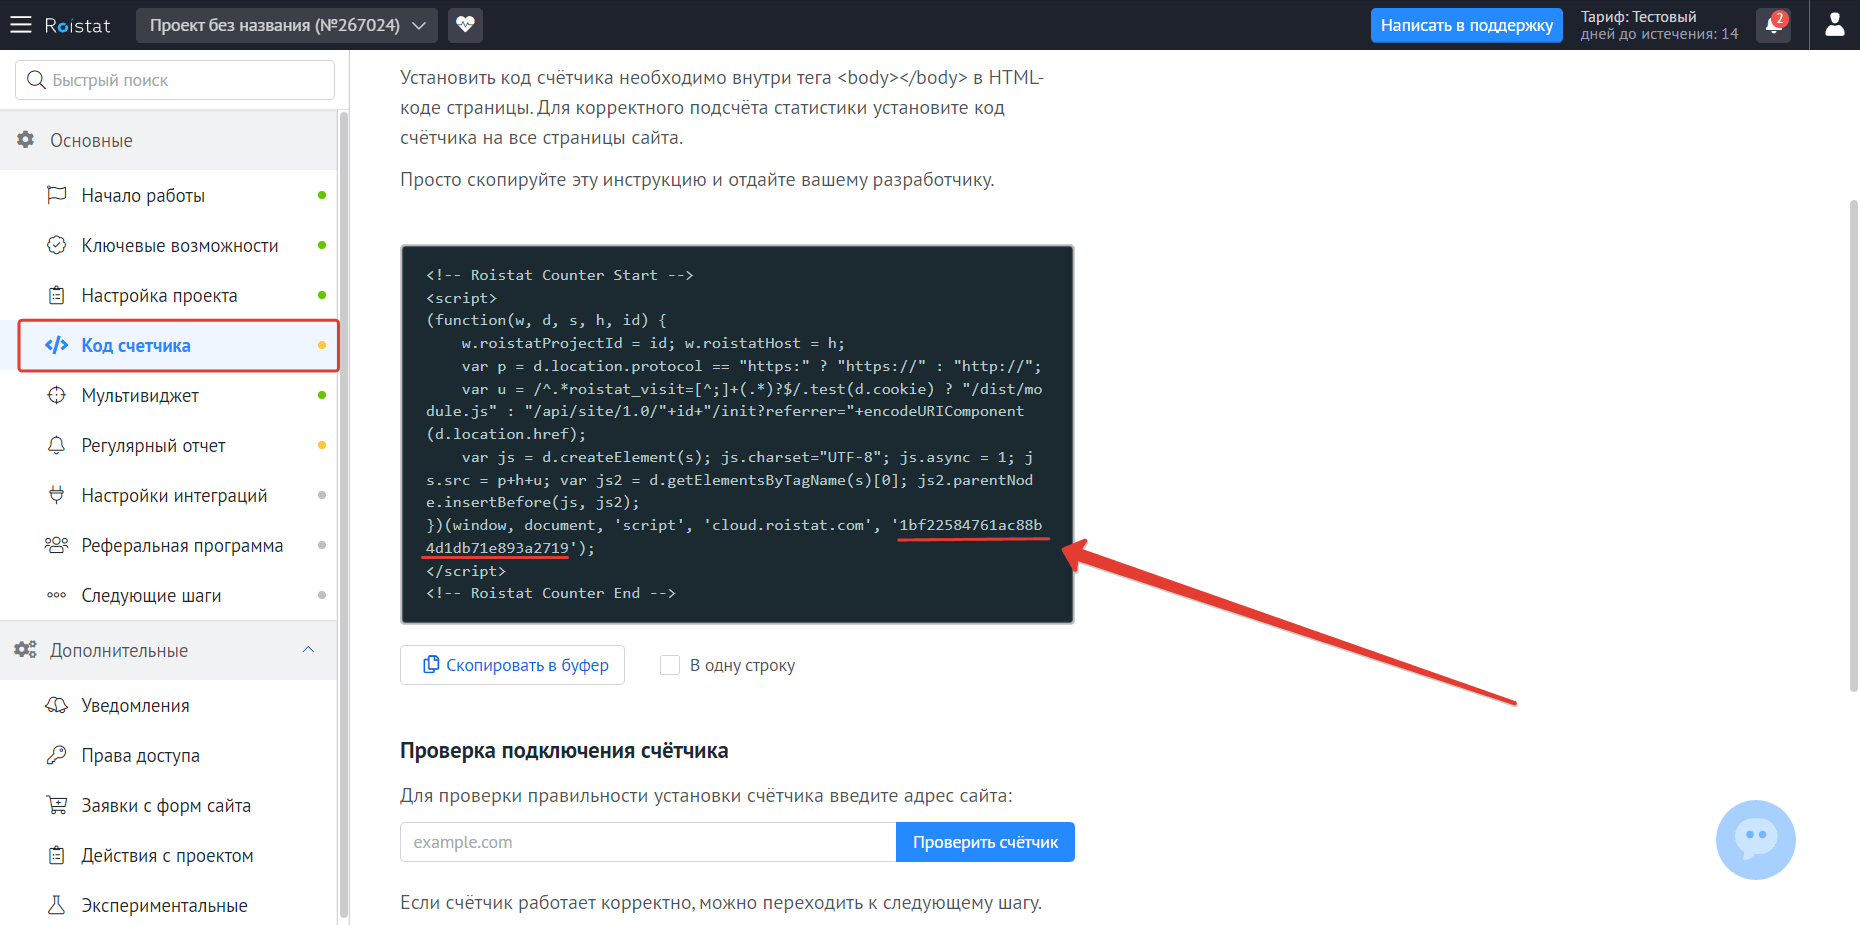Click the Roistat logo
1860x925 pixels.
pyautogui.click(x=77, y=25)
